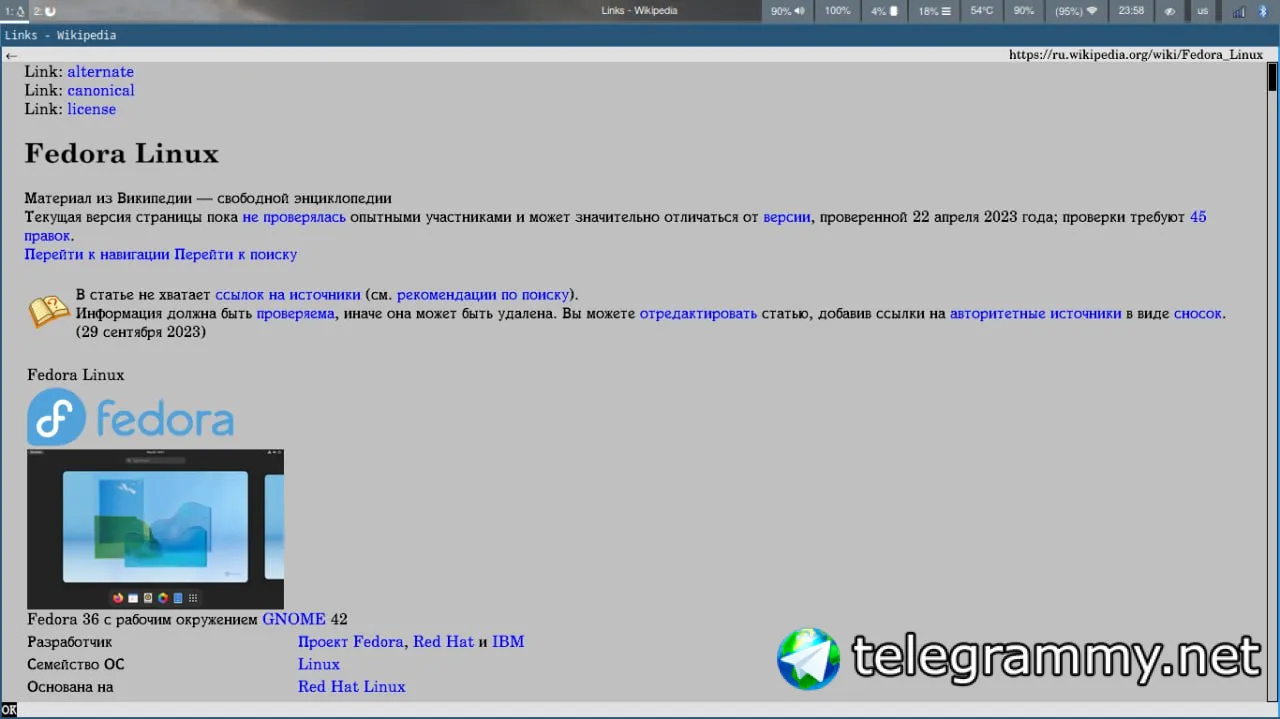This screenshot has width=1280, height=719.
Task: Click the vertical scrollbar thumb
Action: 1273,77
